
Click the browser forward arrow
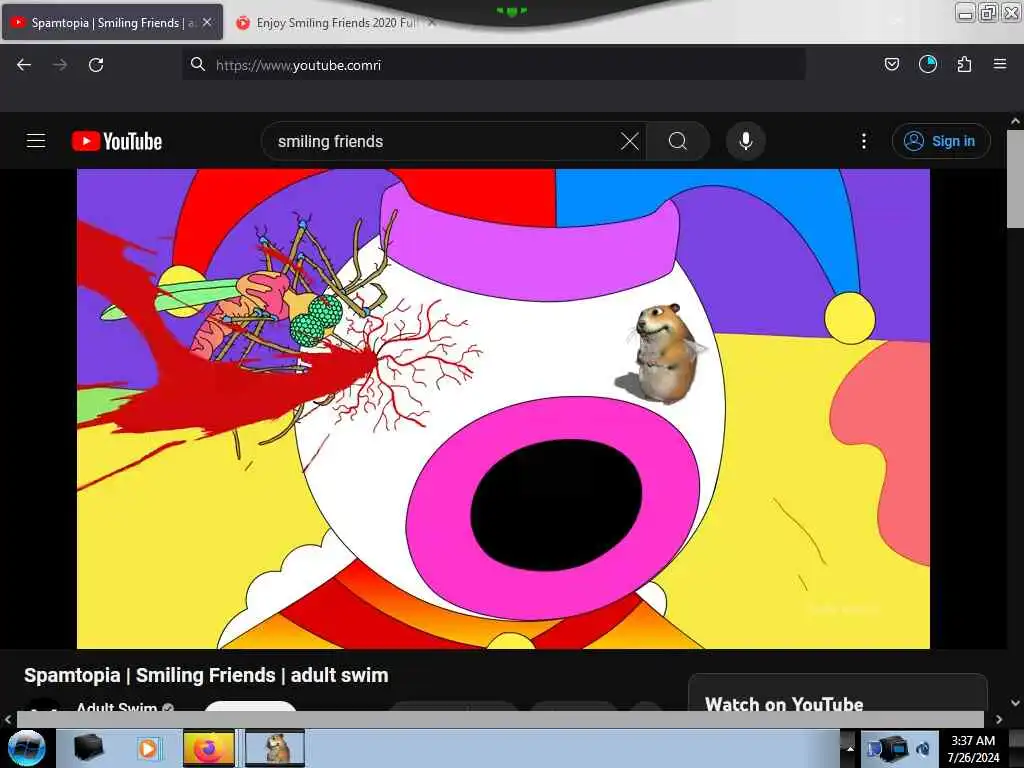click(x=60, y=65)
